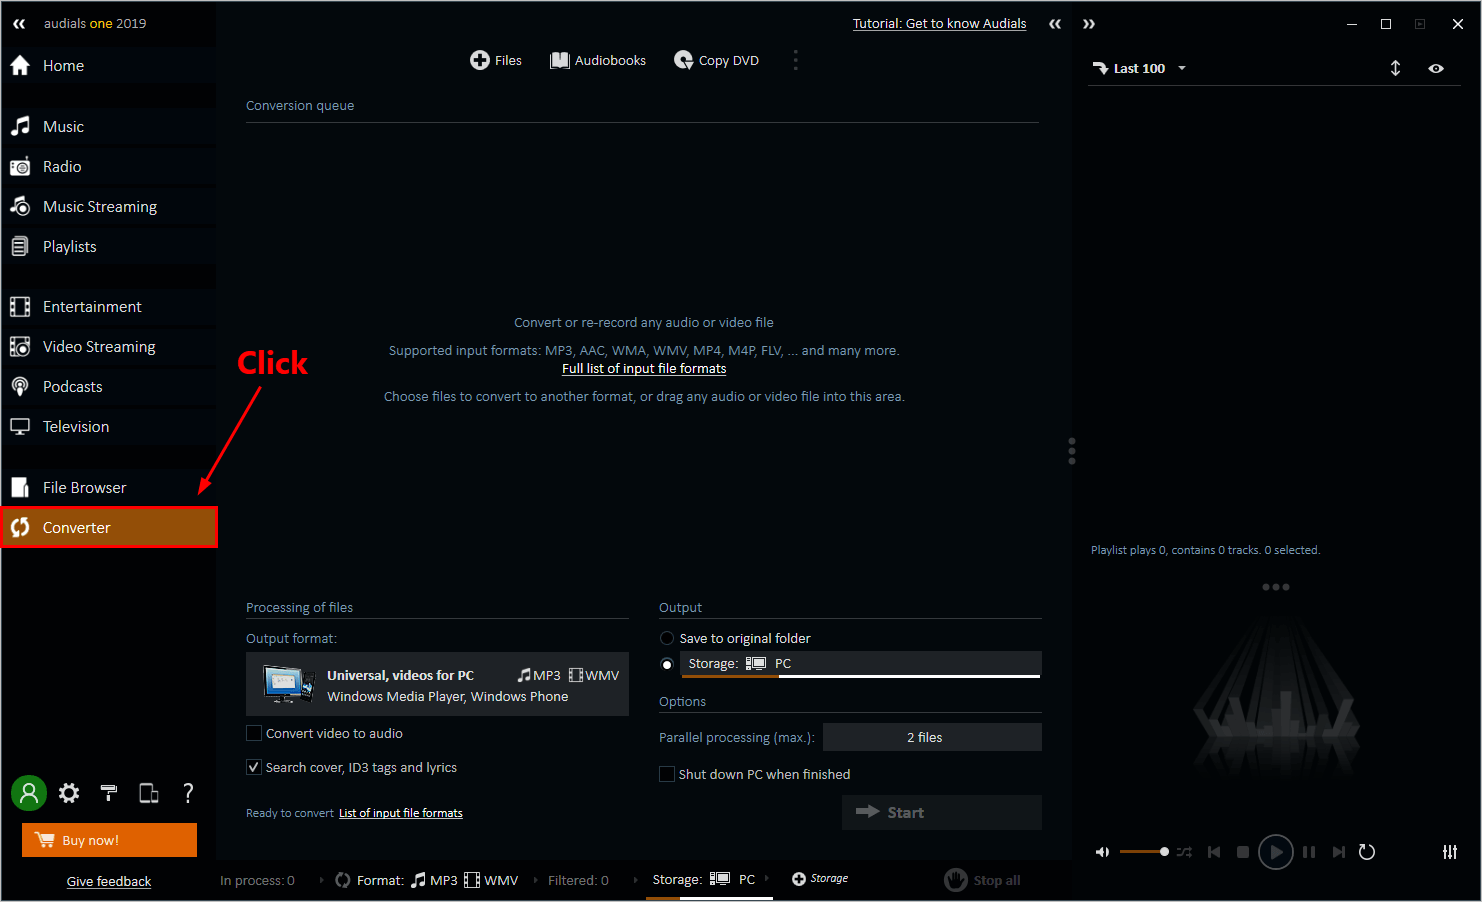Click the Podcasts icon

click(x=20, y=387)
